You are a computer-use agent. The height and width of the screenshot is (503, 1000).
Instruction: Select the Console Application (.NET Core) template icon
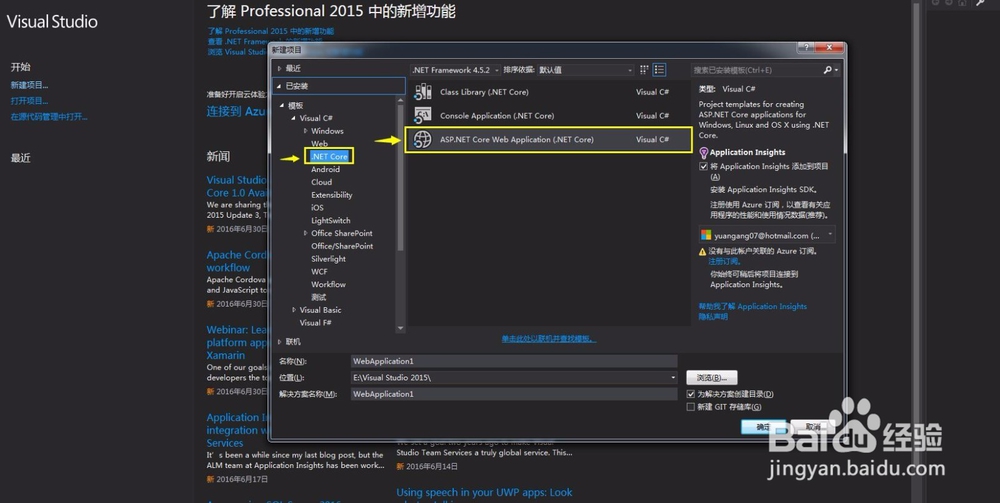click(423, 115)
